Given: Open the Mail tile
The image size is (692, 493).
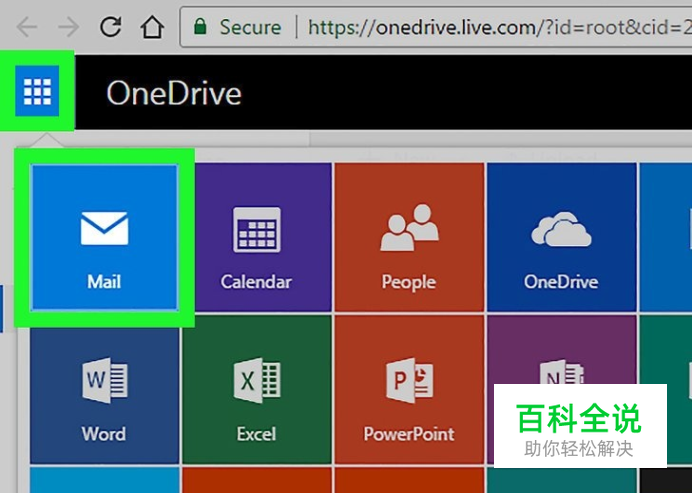Looking at the screenshot, I should coord(105,237).
